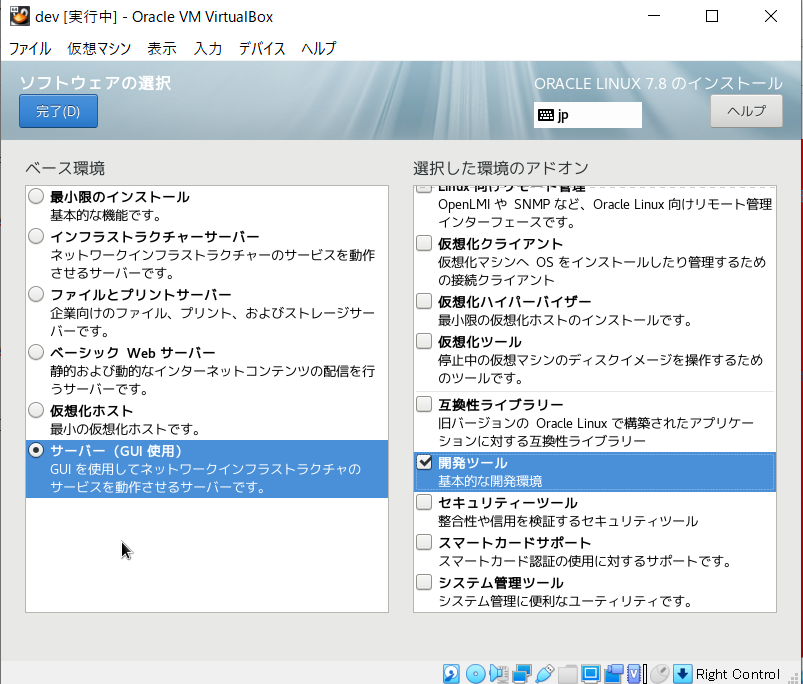Click the text "最小の仮想化ホストです。"

click(x=125, y=429)
